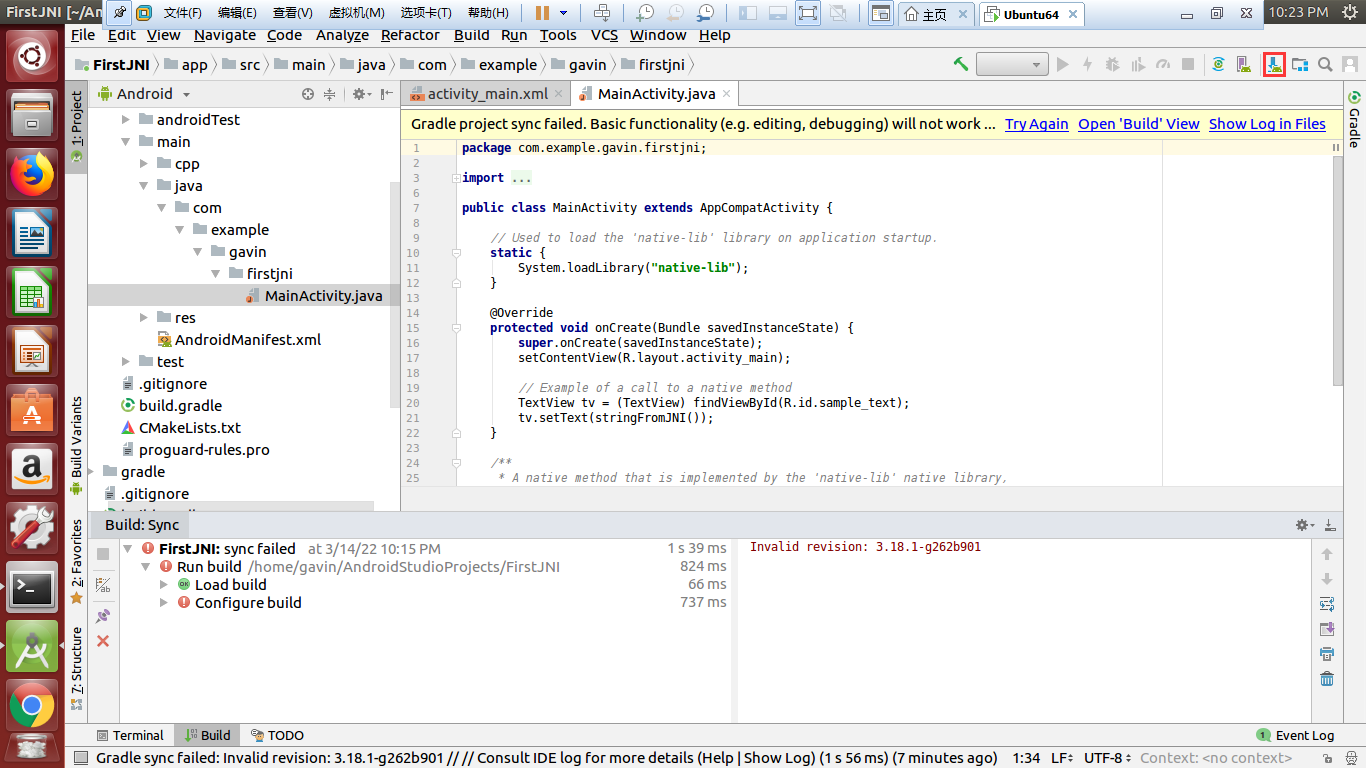Open the Gradle side panel
The height and width of the screenshot is (768, 1366).
click(x=1354, y=120)
